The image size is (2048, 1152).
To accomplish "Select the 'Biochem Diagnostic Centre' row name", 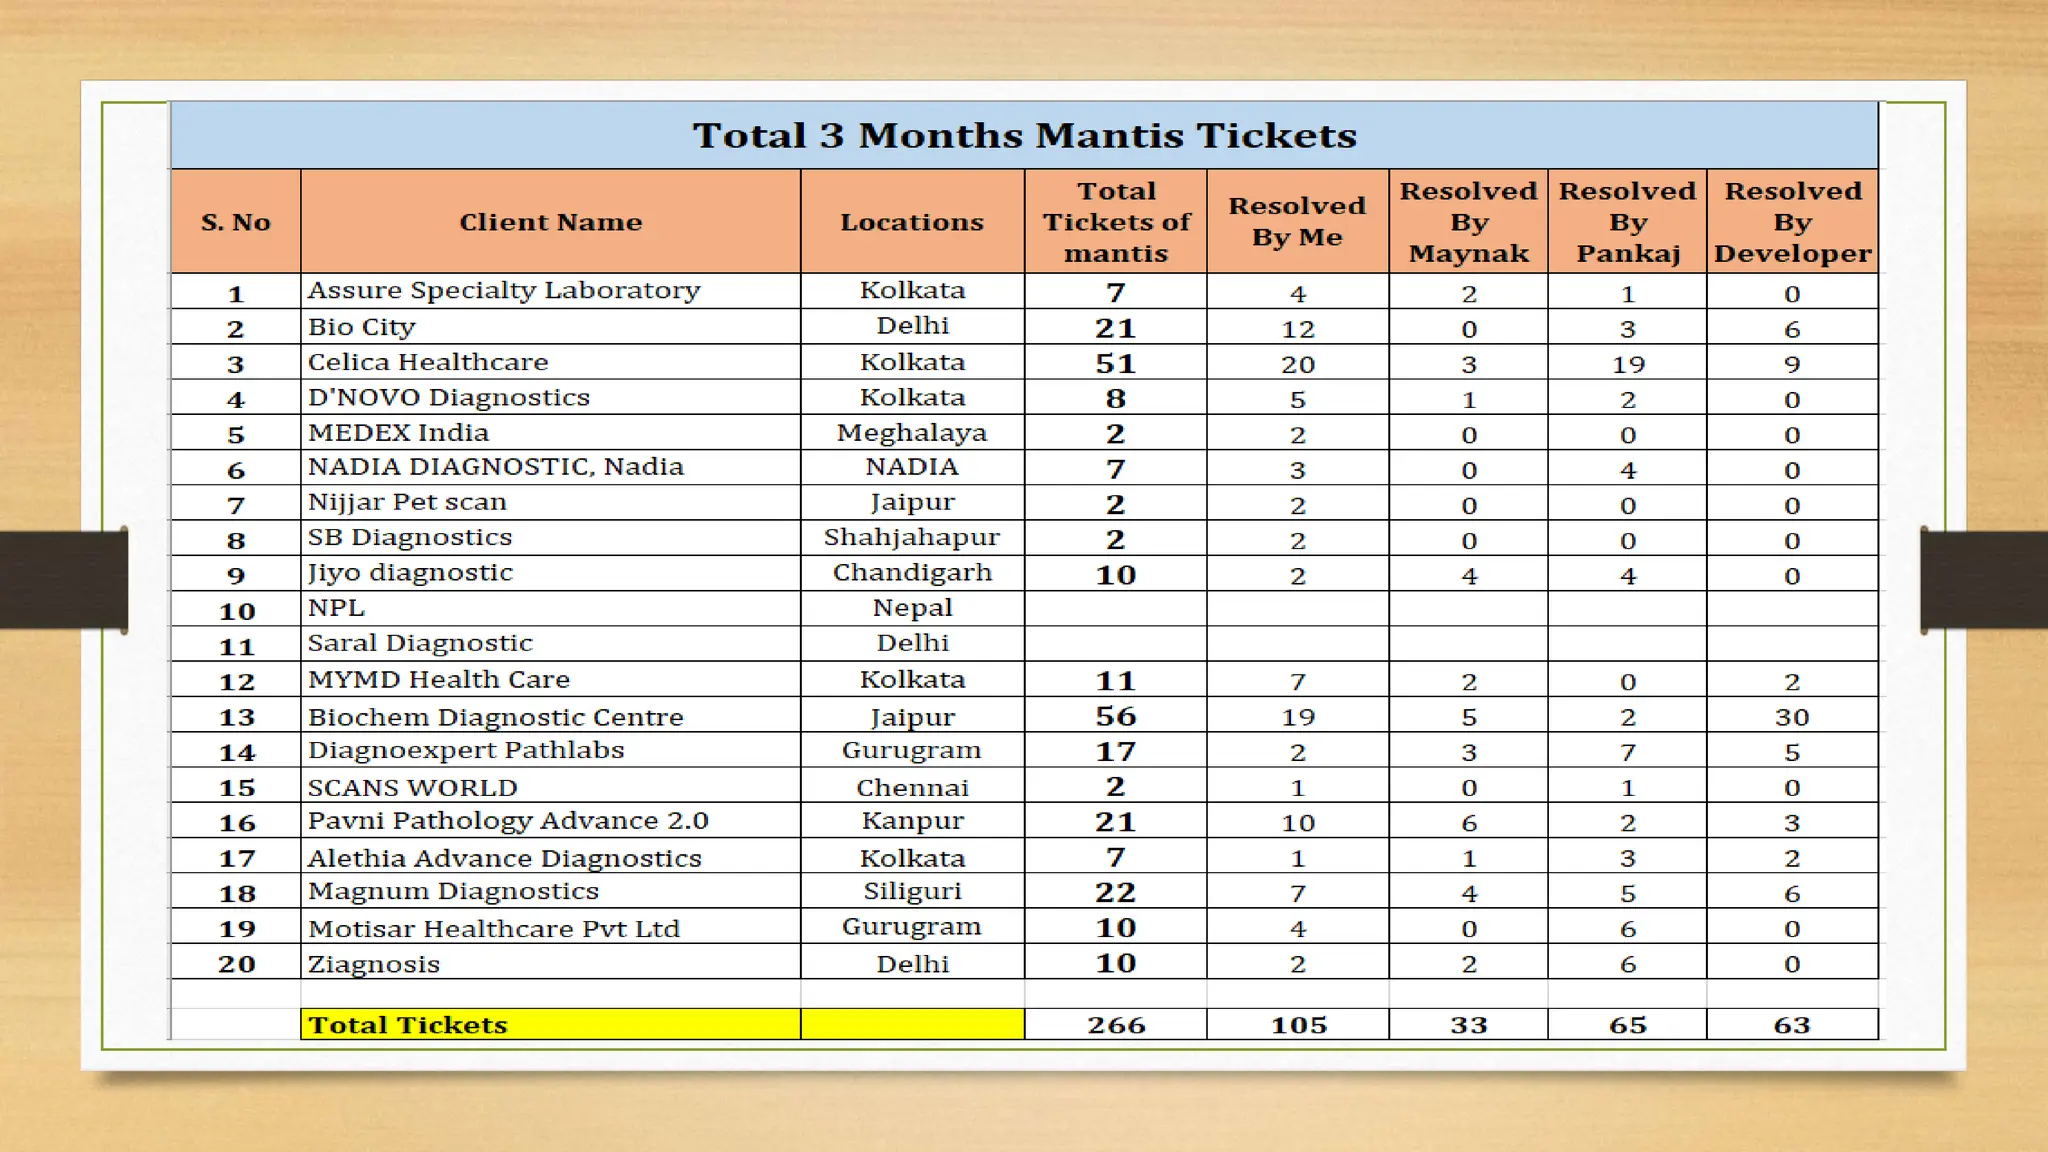I will [496, 717].
